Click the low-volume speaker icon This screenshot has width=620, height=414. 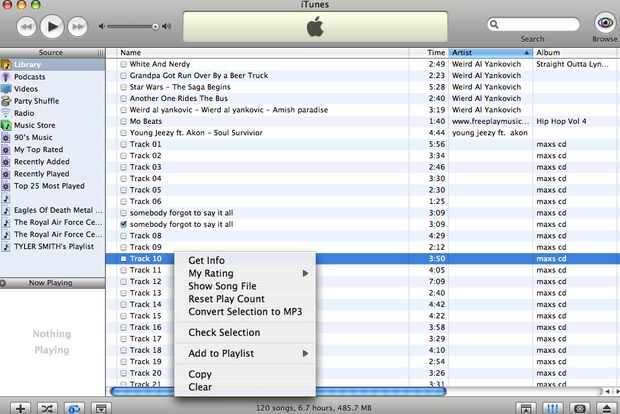[x=102, y=26]
